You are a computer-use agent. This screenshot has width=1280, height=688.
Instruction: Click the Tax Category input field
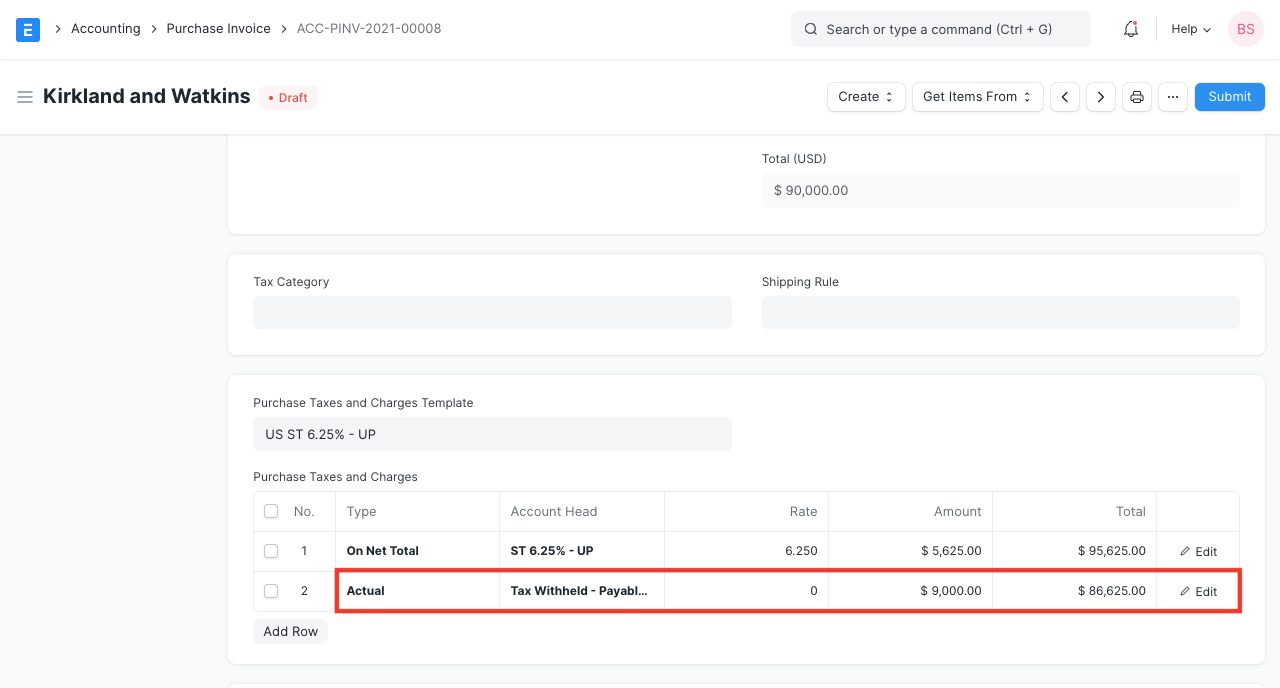pyautogui.click(x=492, y=312)
